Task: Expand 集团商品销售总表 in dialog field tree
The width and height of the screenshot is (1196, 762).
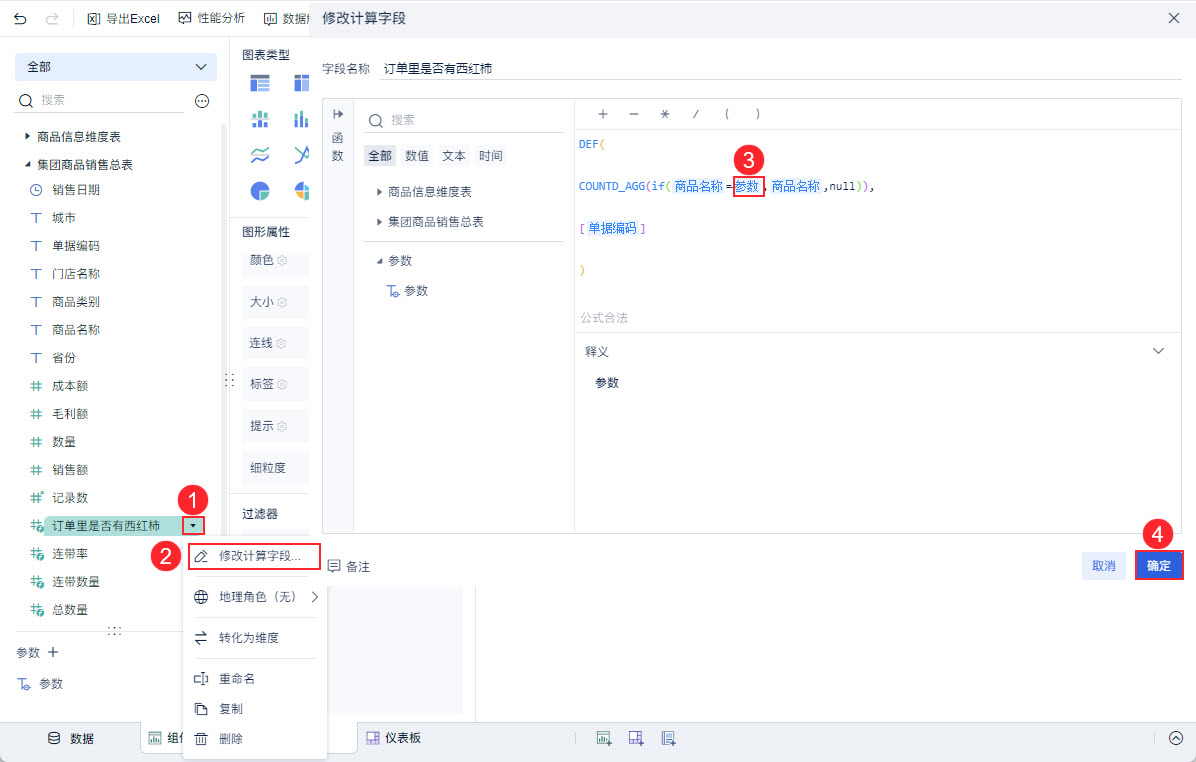Action: coord(379,222)
